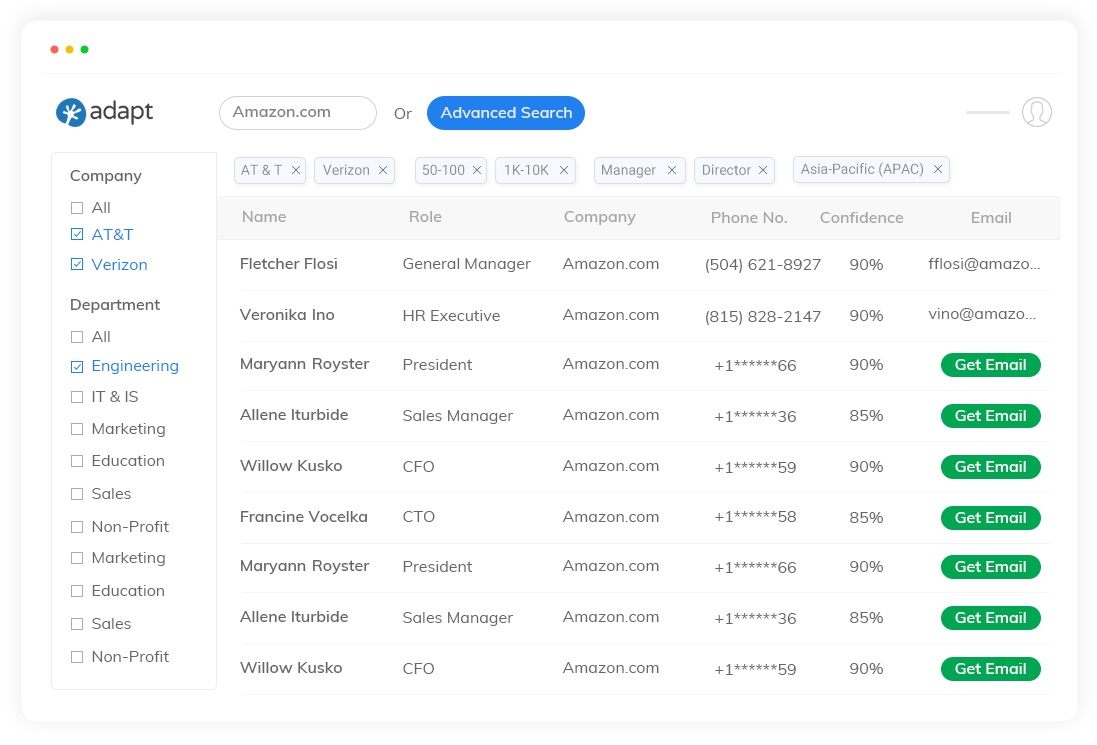
Task: Click the Name column header
Action: pyautogui.click(x=264, y=217)
